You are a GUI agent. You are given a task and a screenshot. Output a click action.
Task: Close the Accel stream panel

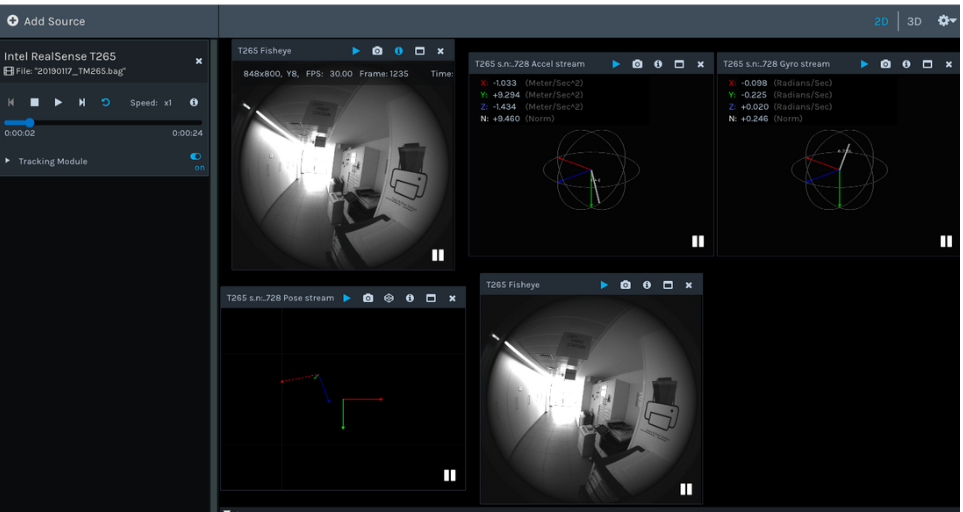click(x=700, y=64)
